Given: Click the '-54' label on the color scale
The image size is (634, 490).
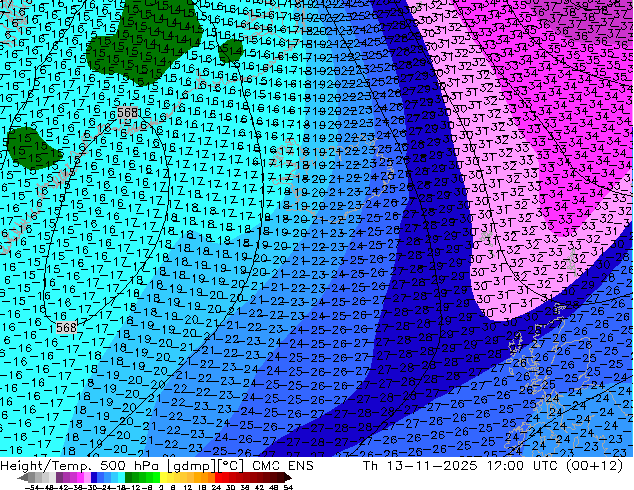Looking at the screenshot, I should 33,487.
